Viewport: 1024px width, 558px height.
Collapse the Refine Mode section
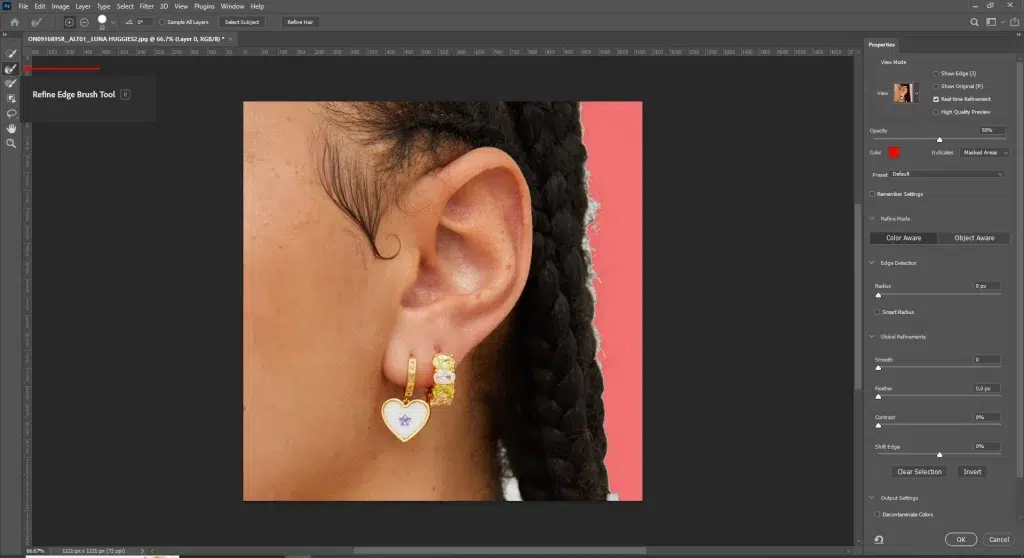click(x=872, y=219)
